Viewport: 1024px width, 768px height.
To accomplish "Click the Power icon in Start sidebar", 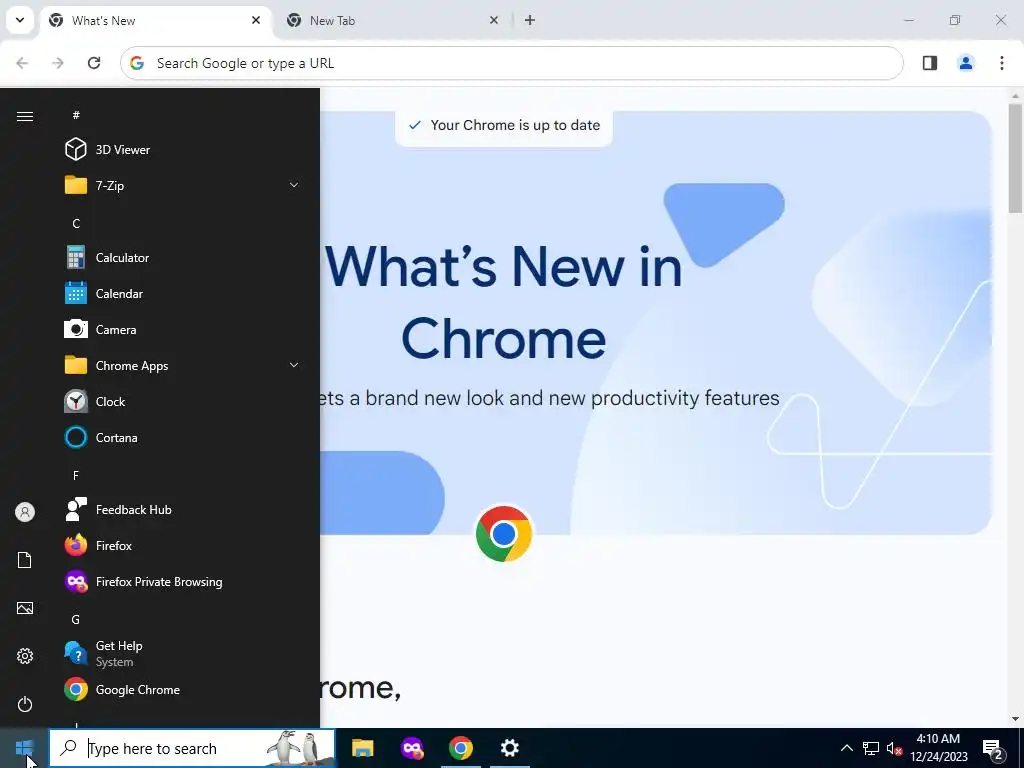I will pyautogui.click(x=25, y=704).
